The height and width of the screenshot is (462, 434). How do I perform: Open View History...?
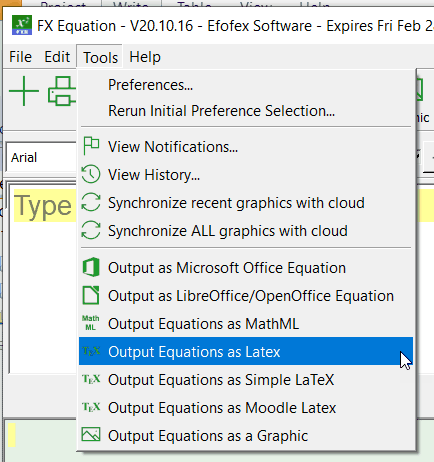tap(246, 175)
